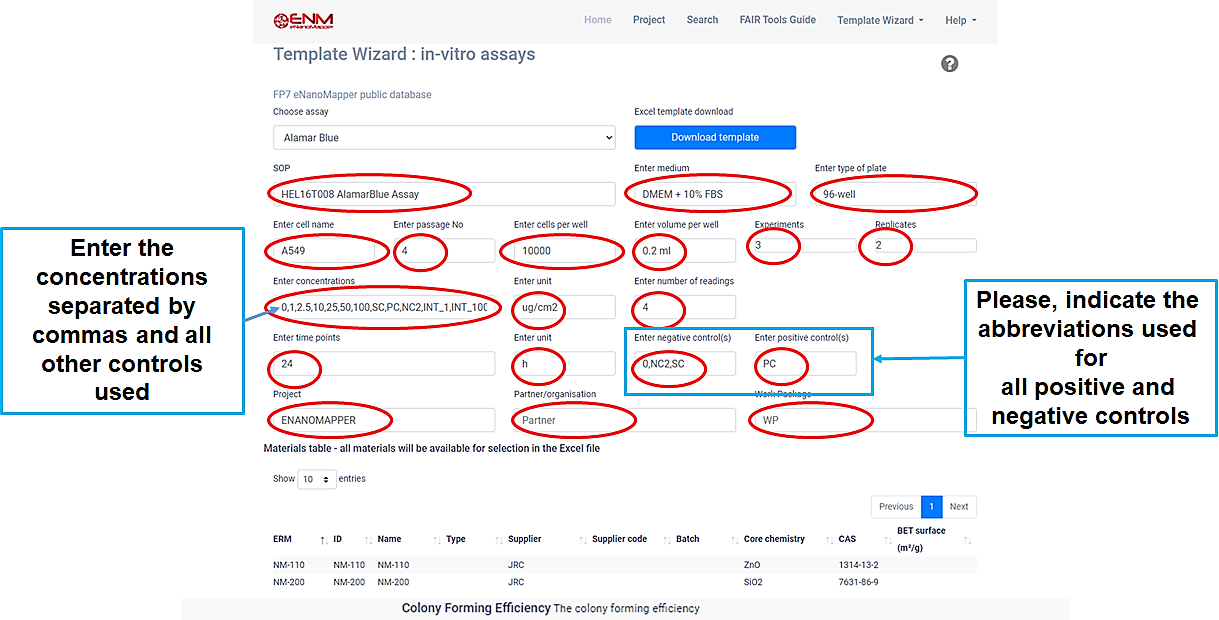The image size is (1219, 620).
Task: Change the Show entries count selector
Action: tap(317, 479)
